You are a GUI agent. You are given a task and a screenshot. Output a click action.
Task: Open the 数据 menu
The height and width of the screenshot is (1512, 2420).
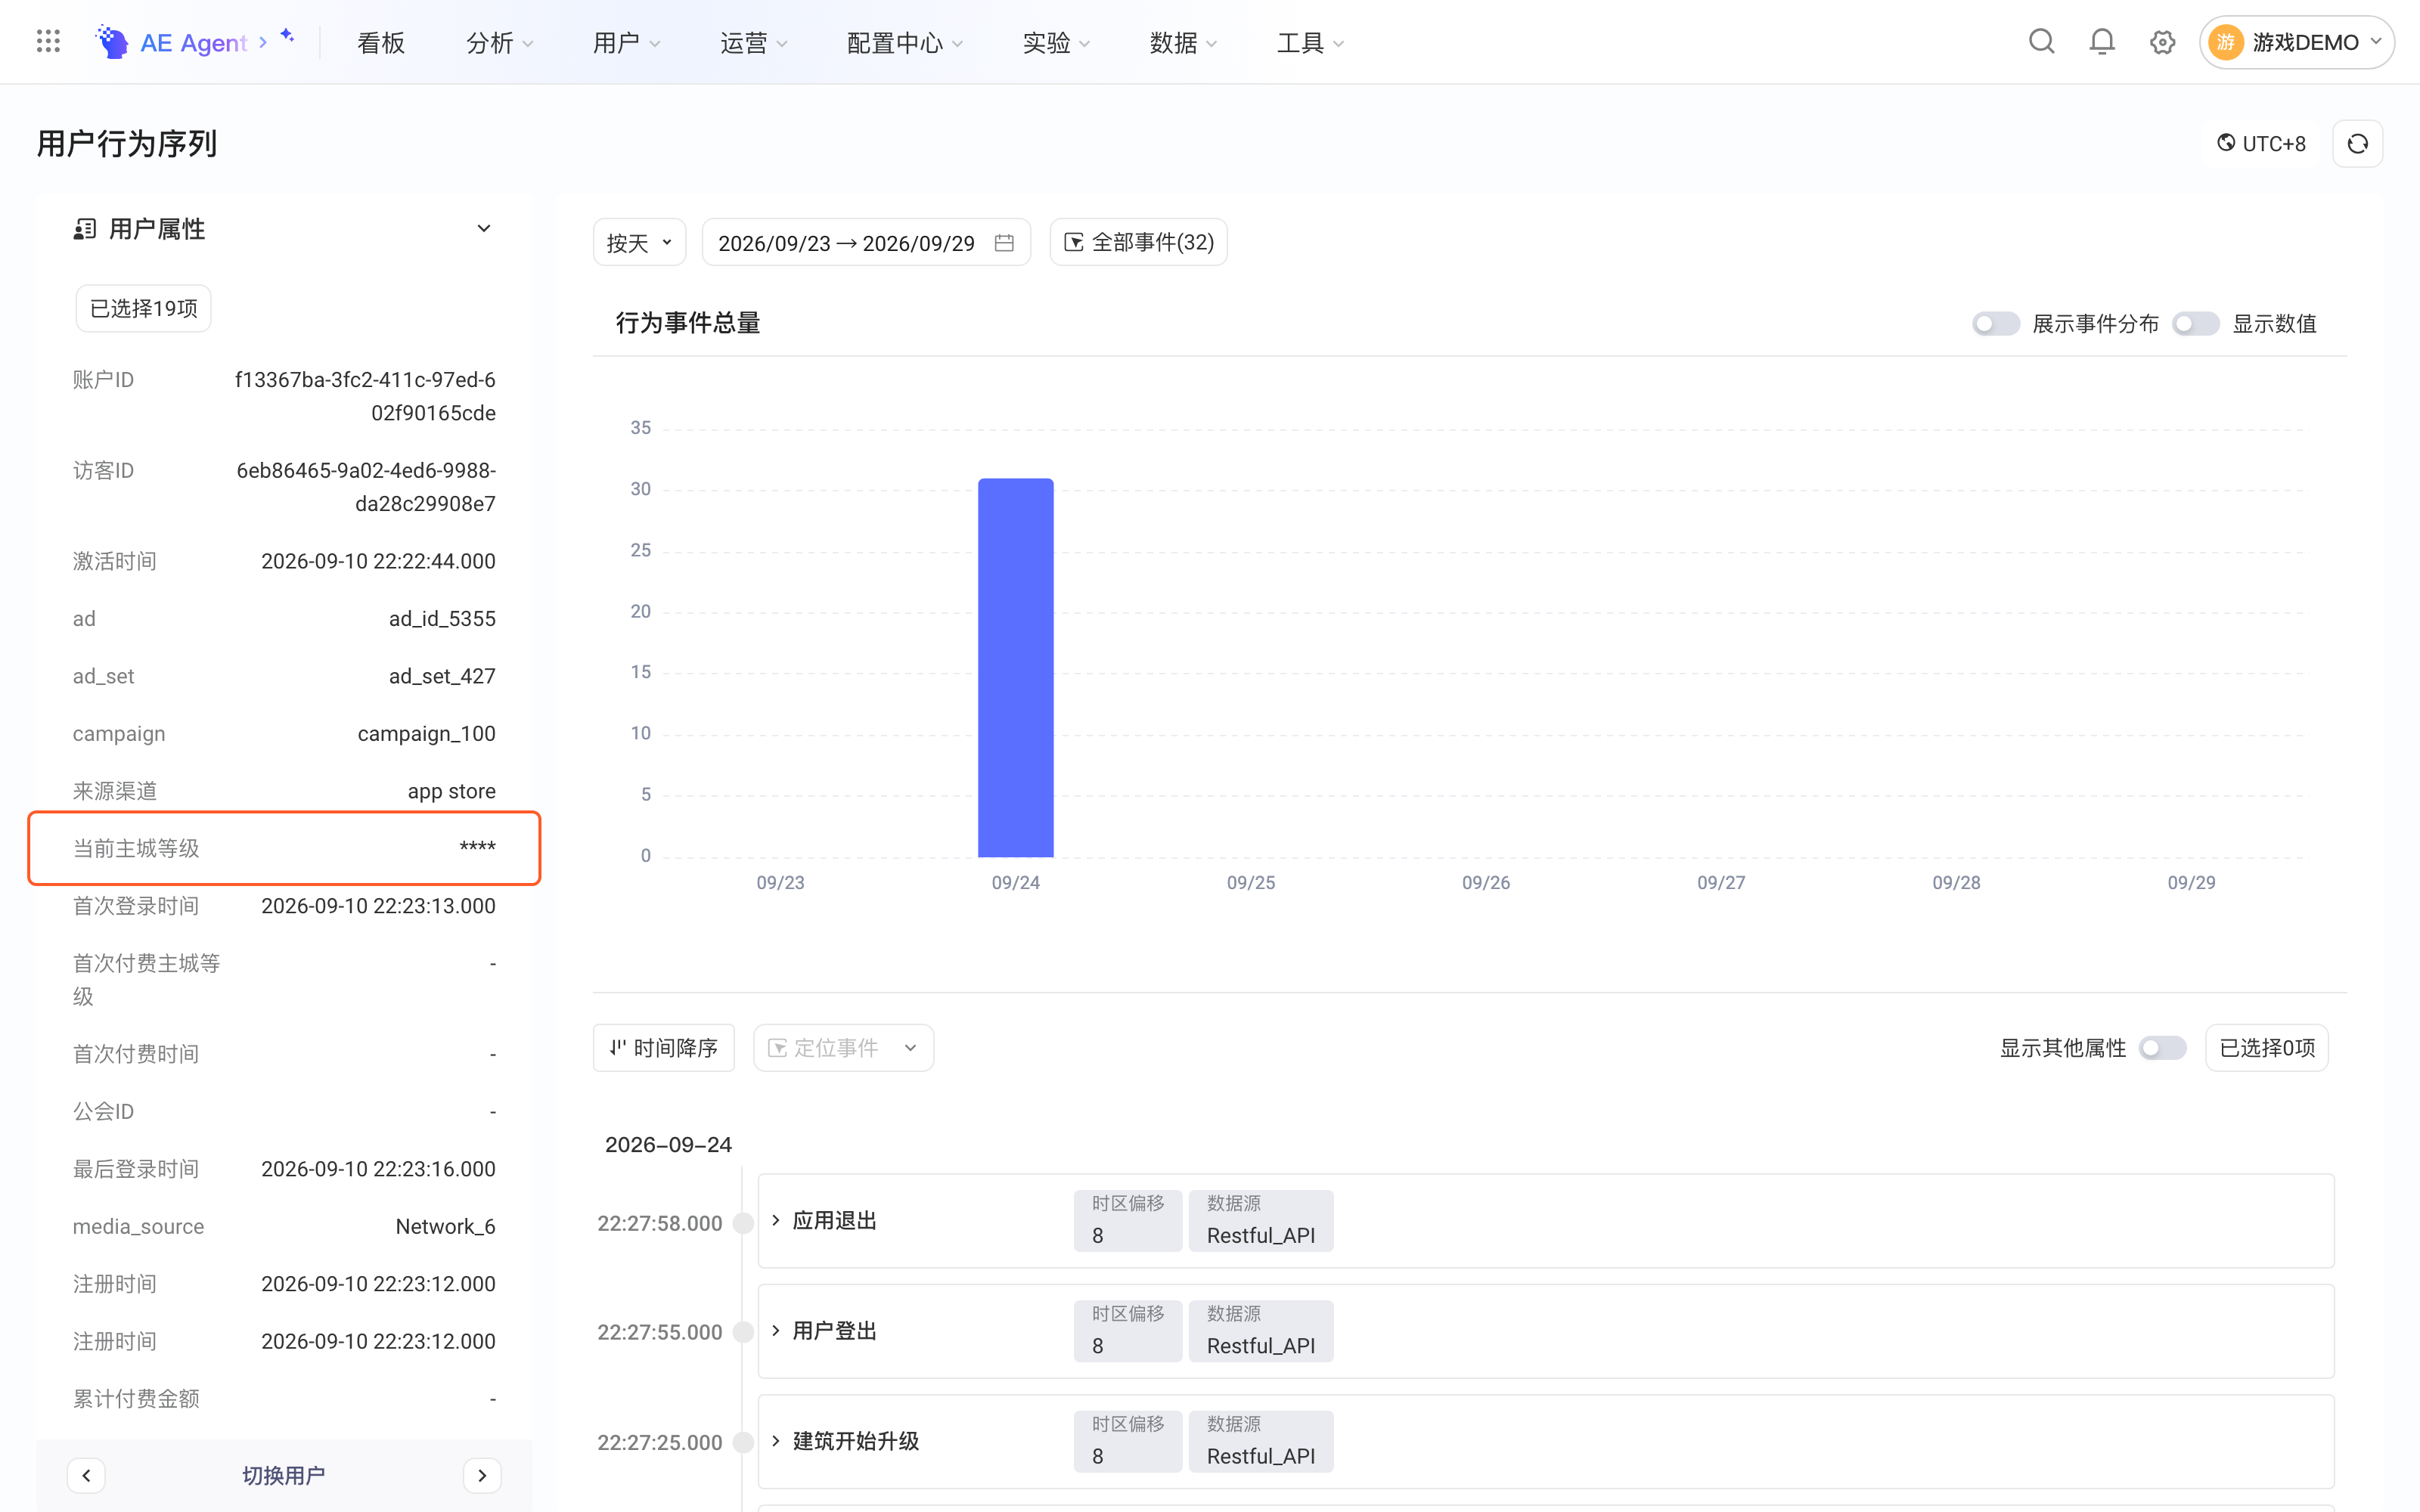[1184, 42]
